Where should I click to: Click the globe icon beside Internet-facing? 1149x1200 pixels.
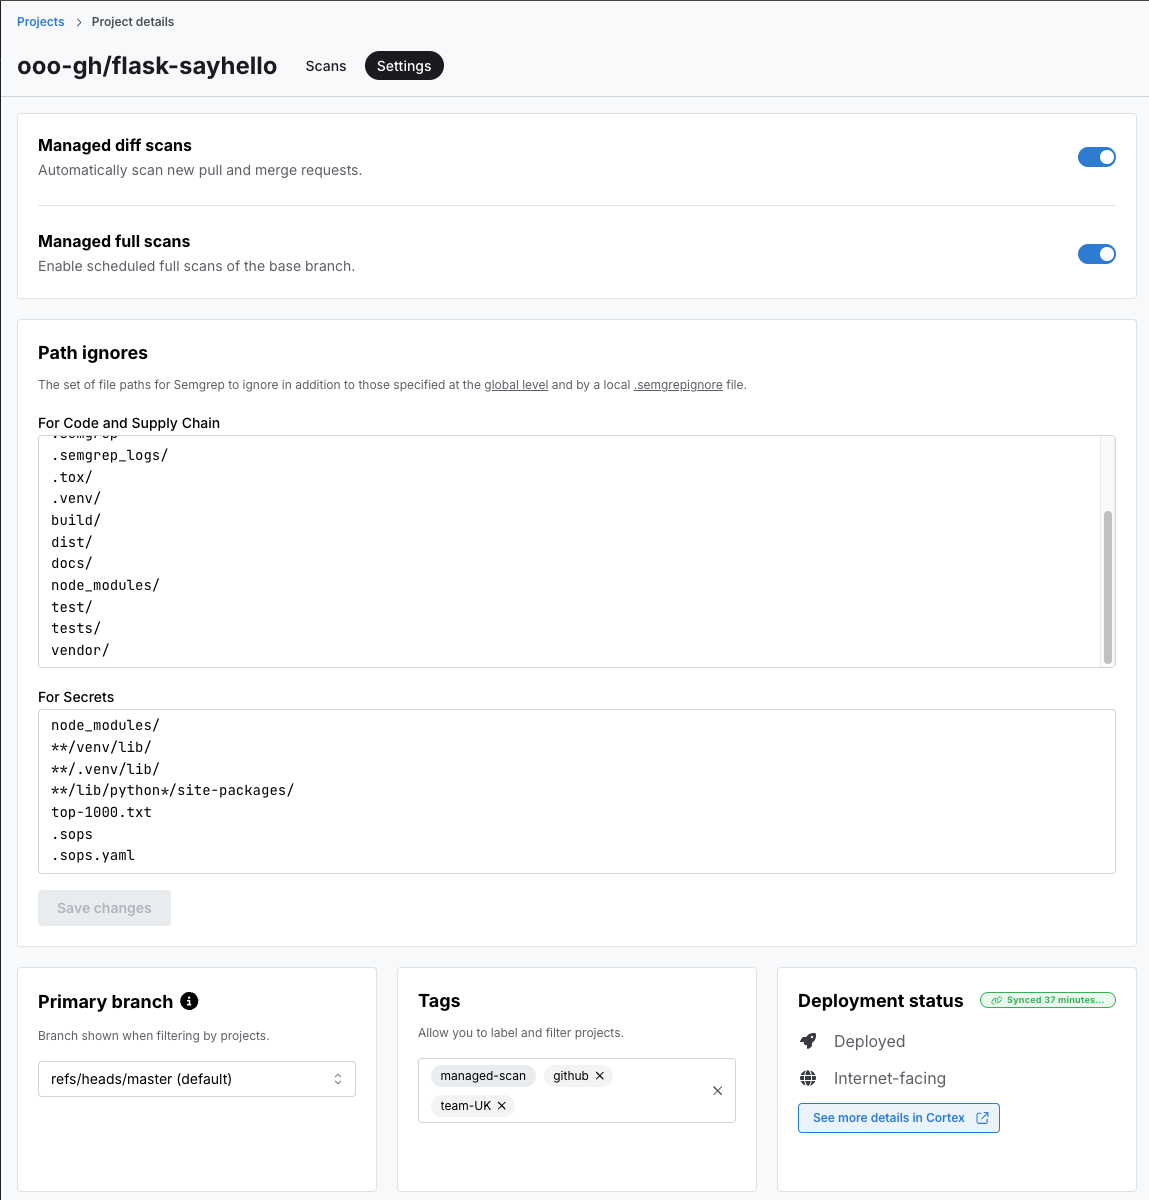pos(808,1078)
